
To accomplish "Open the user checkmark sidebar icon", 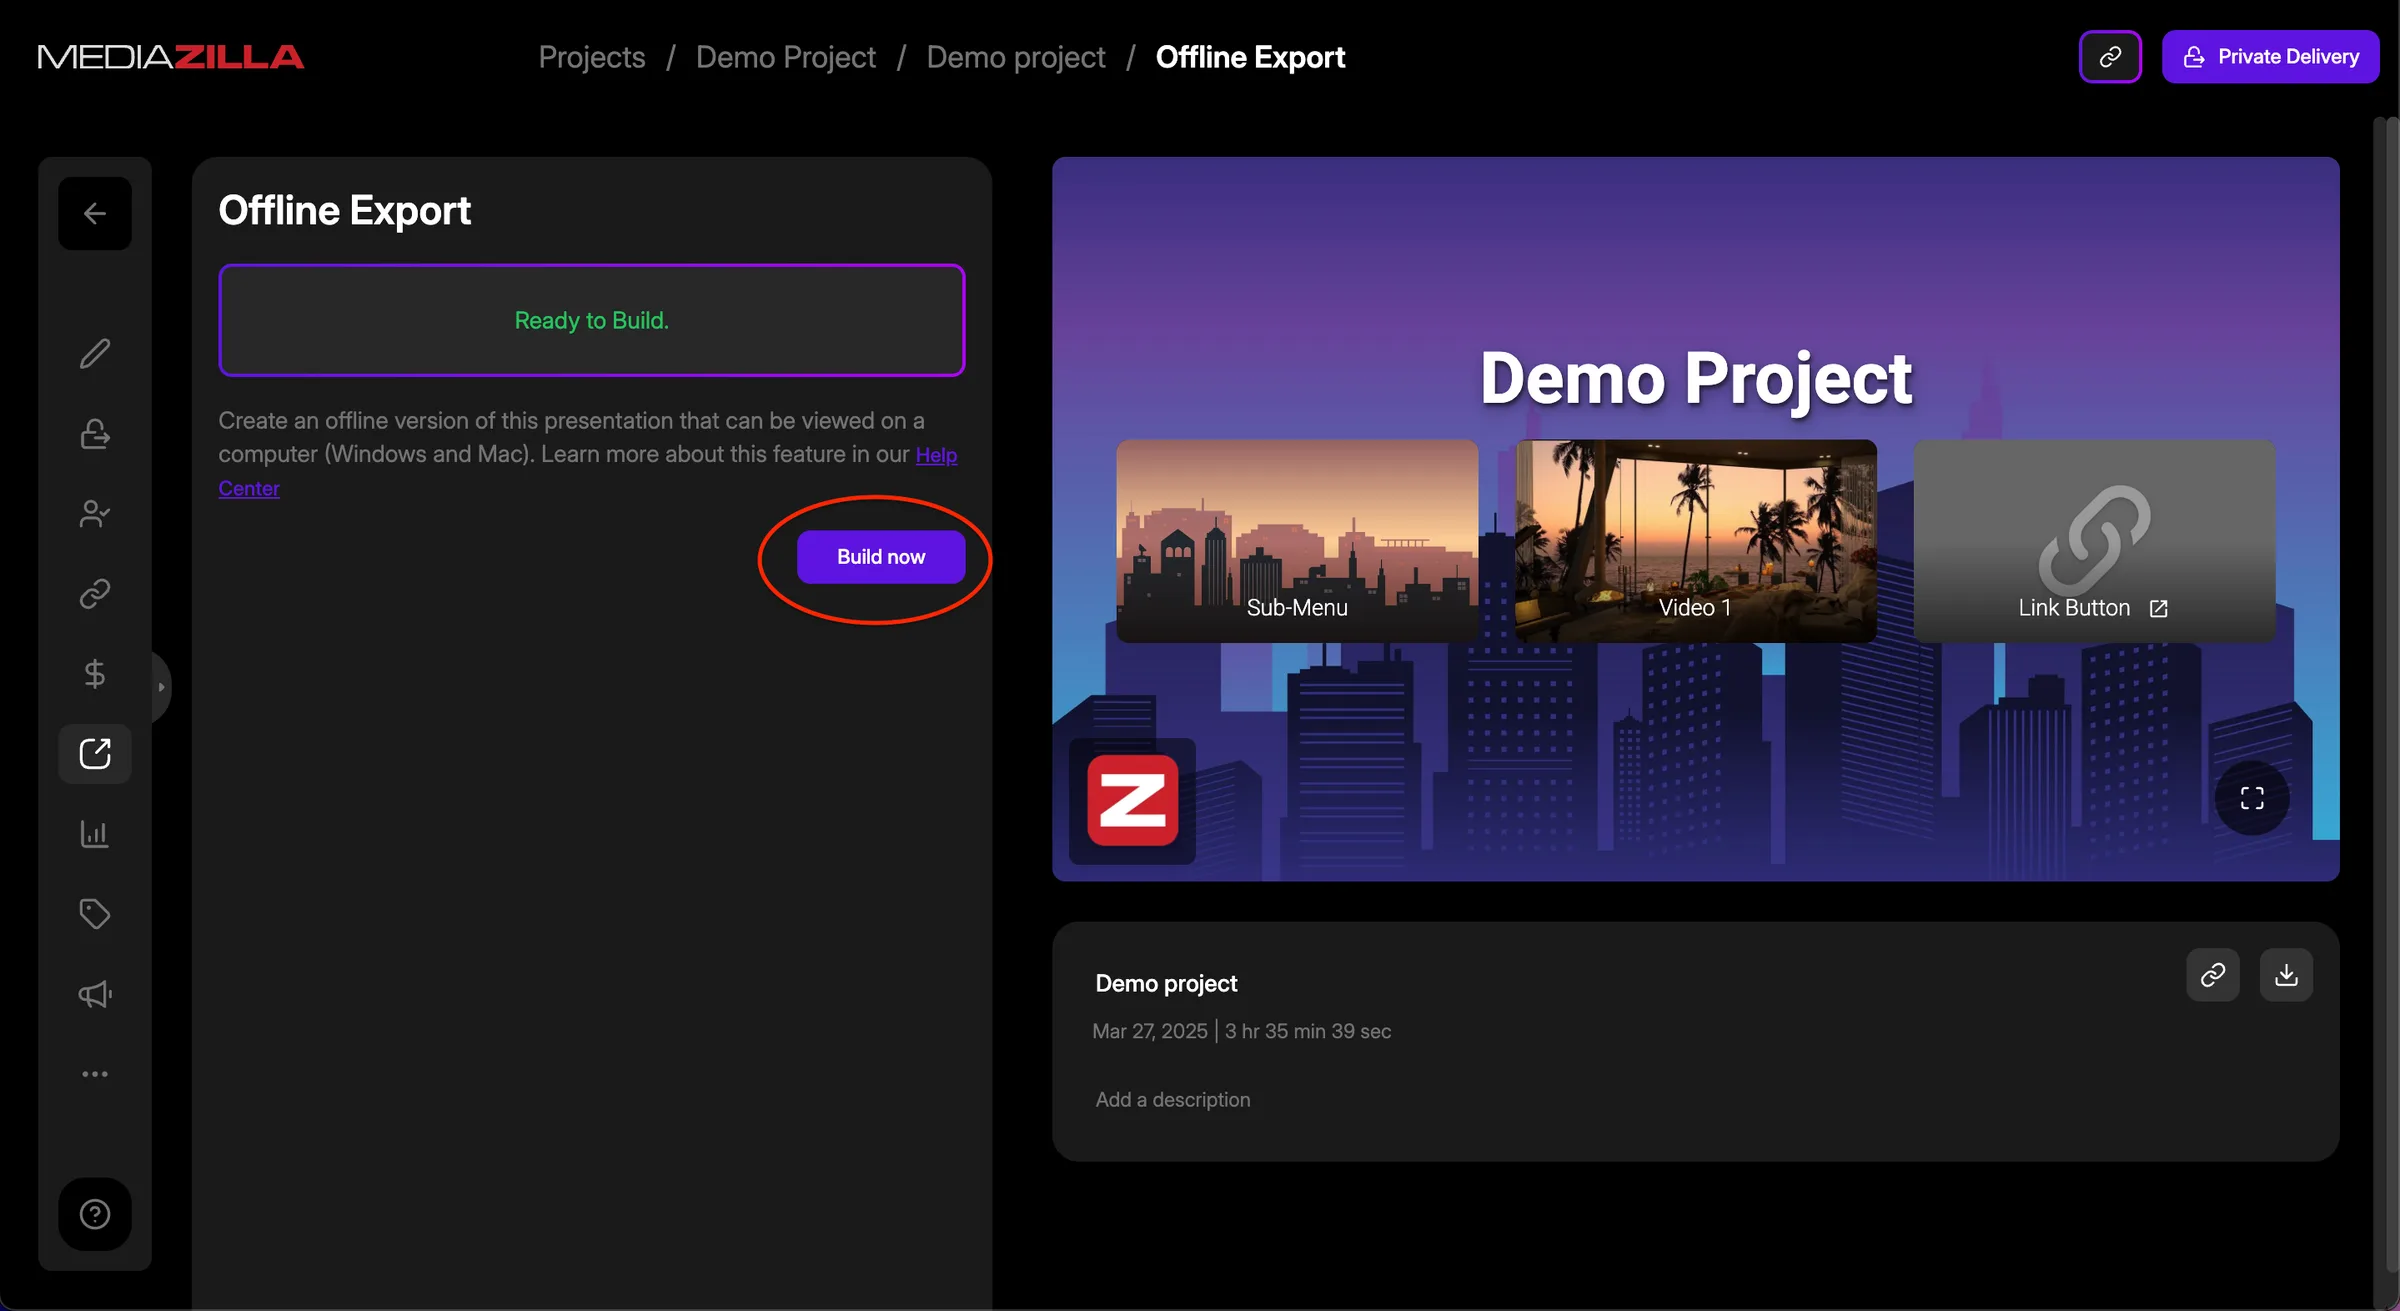I will coord(95,513).
